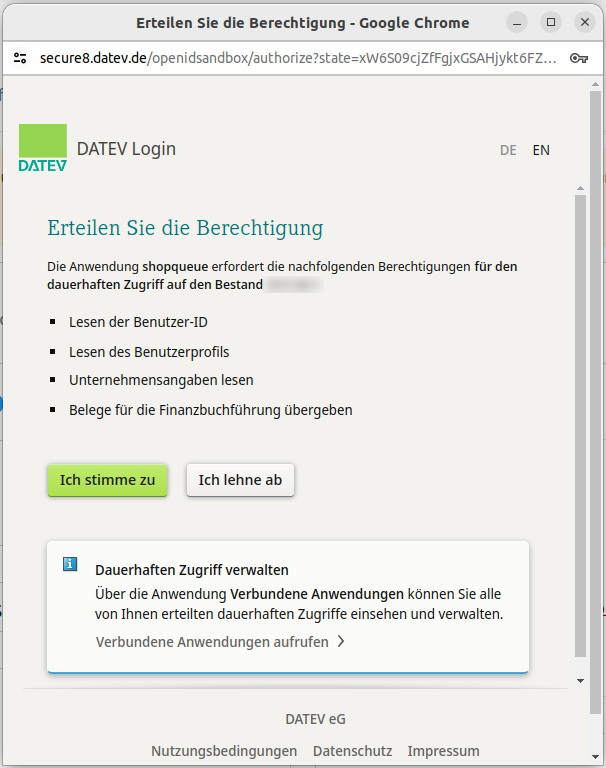Switch language to EN
Screen dimensions: 606x768
541,150
